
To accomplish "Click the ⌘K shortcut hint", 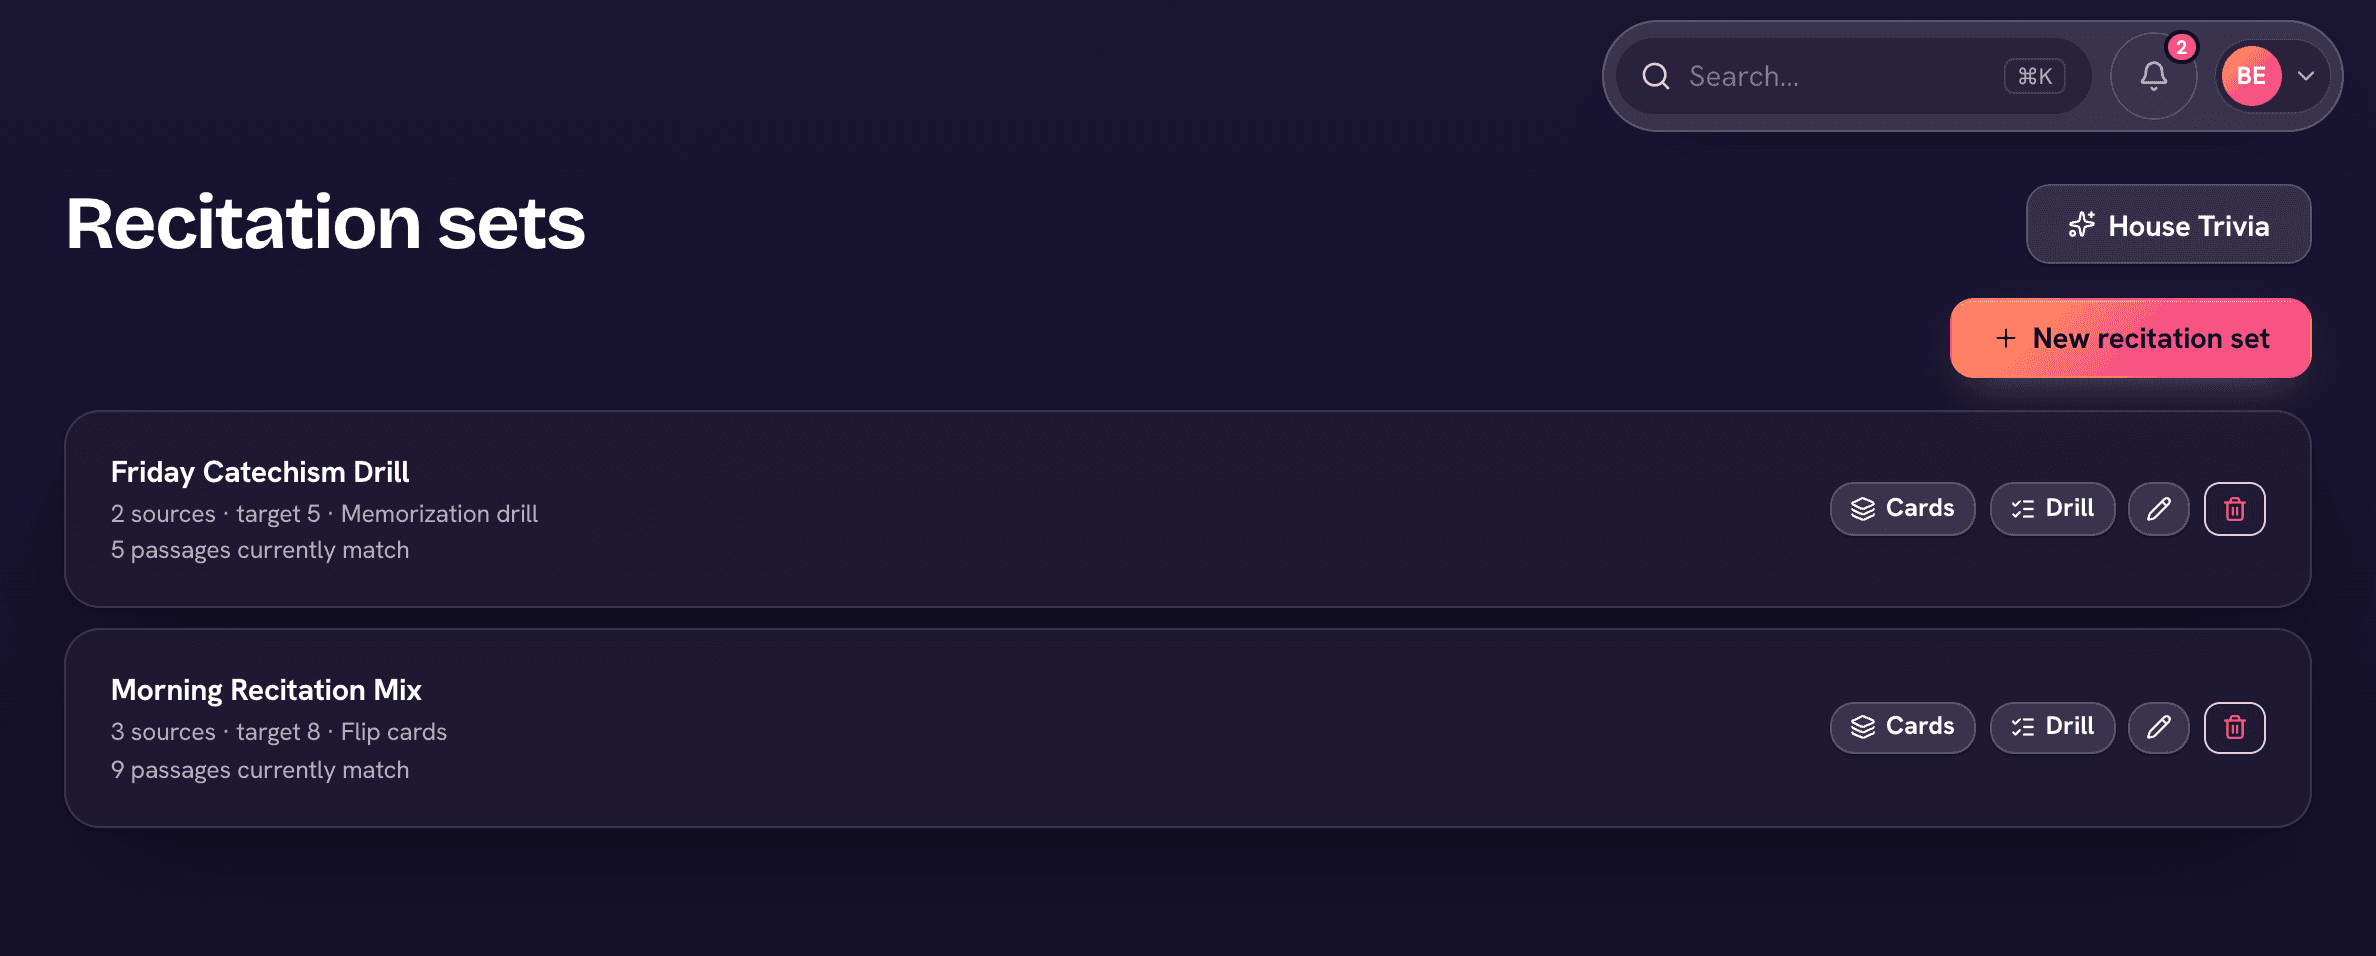I will click(2034, 76).
